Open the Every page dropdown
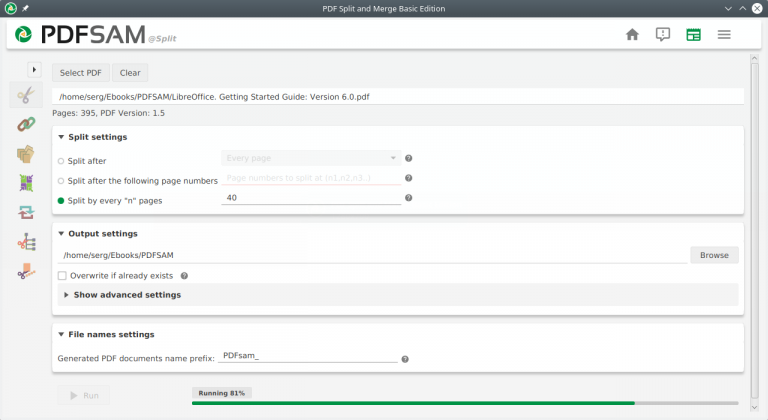 (311, 158)
